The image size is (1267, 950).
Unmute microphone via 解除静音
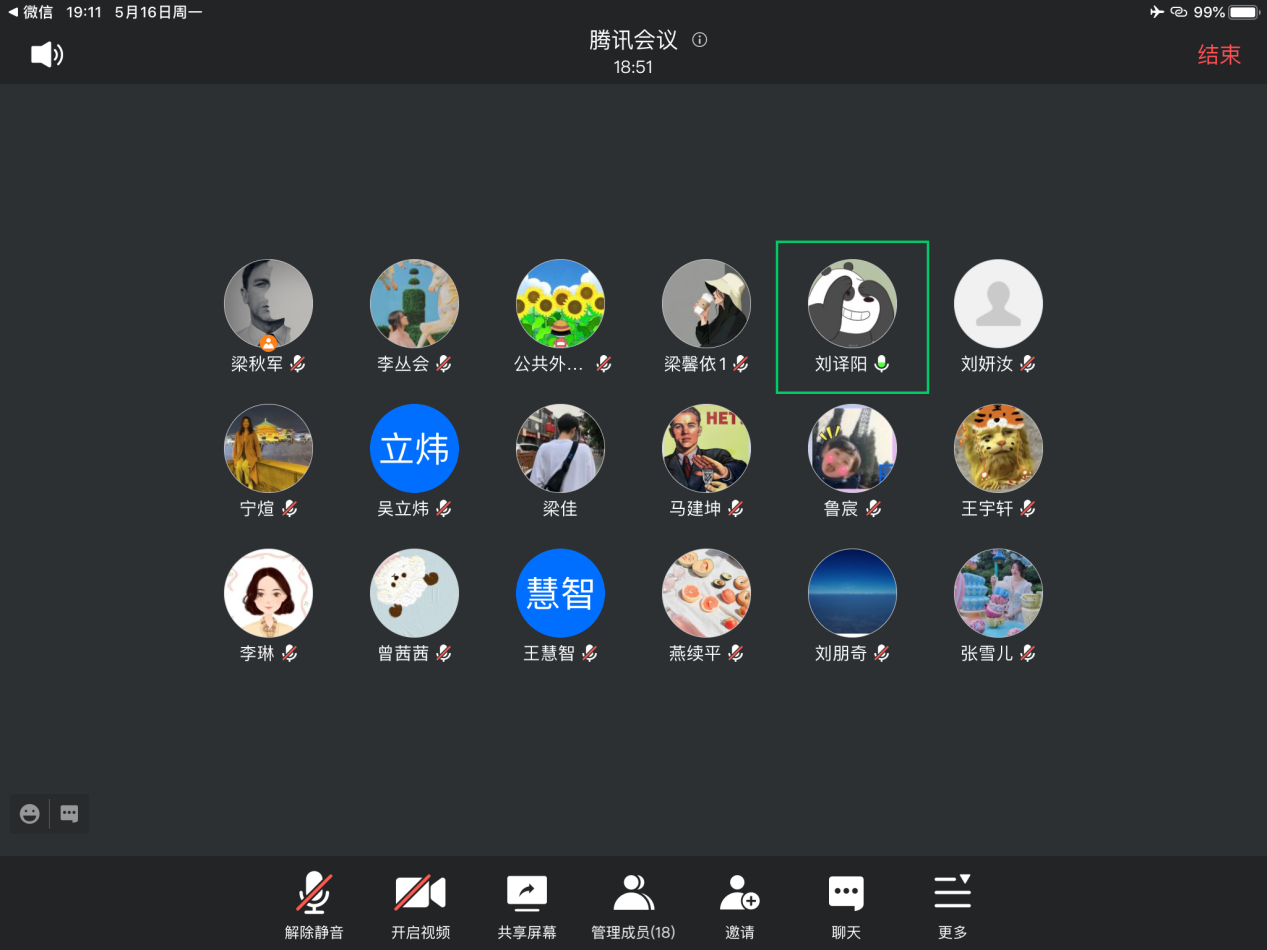[314, 892]
